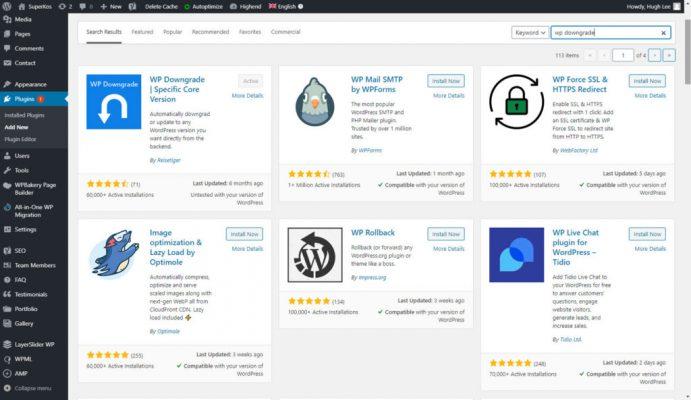Image resolution: width=691 pixels, height=400 pixels.
Task: Install WP Mail SMTP by WPForms
Action: coord(446,80)
